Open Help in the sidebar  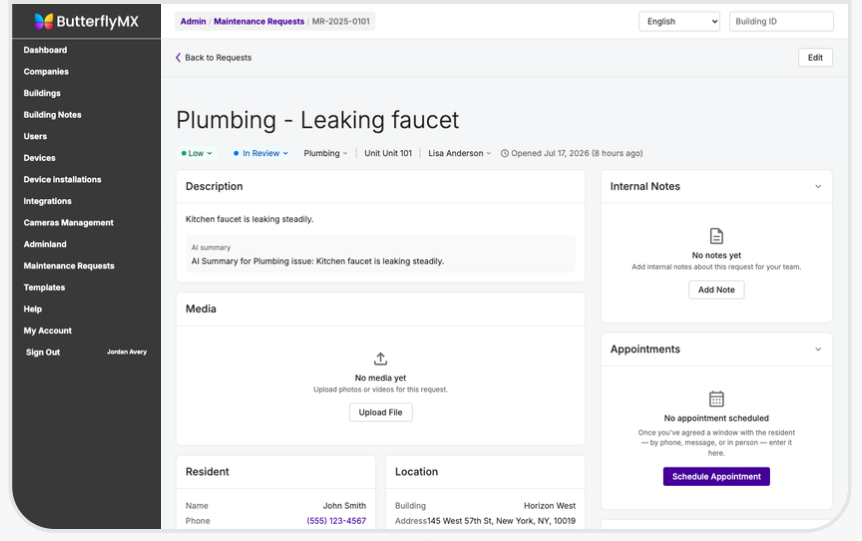pos(32,309)
